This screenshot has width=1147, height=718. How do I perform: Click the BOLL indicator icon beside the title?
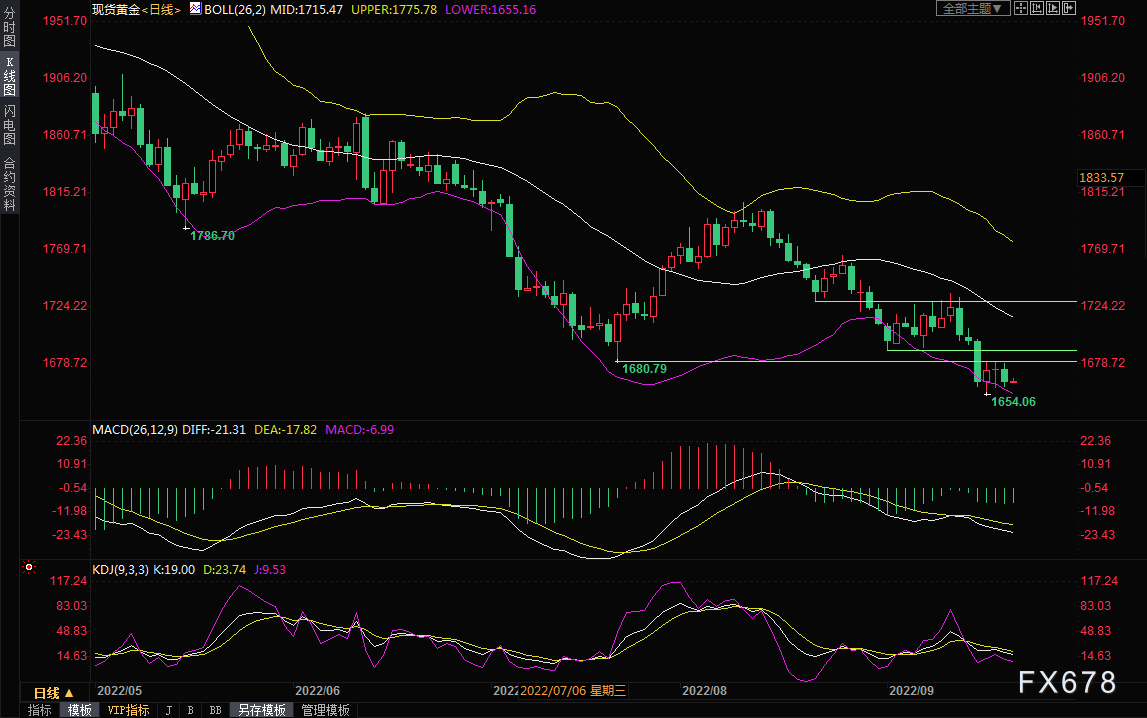195,9
